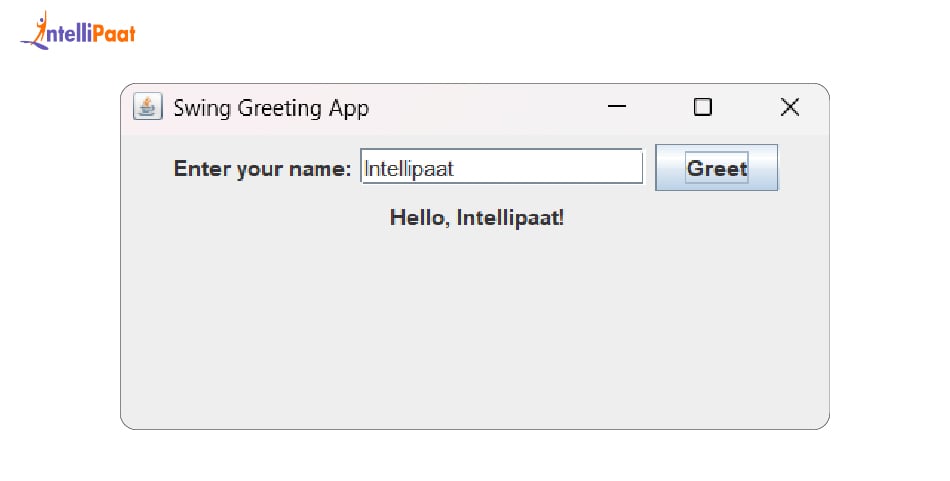Minimize the Swing Greeting App window
Viewport: 950px width, 481px height.
point(617,107)
